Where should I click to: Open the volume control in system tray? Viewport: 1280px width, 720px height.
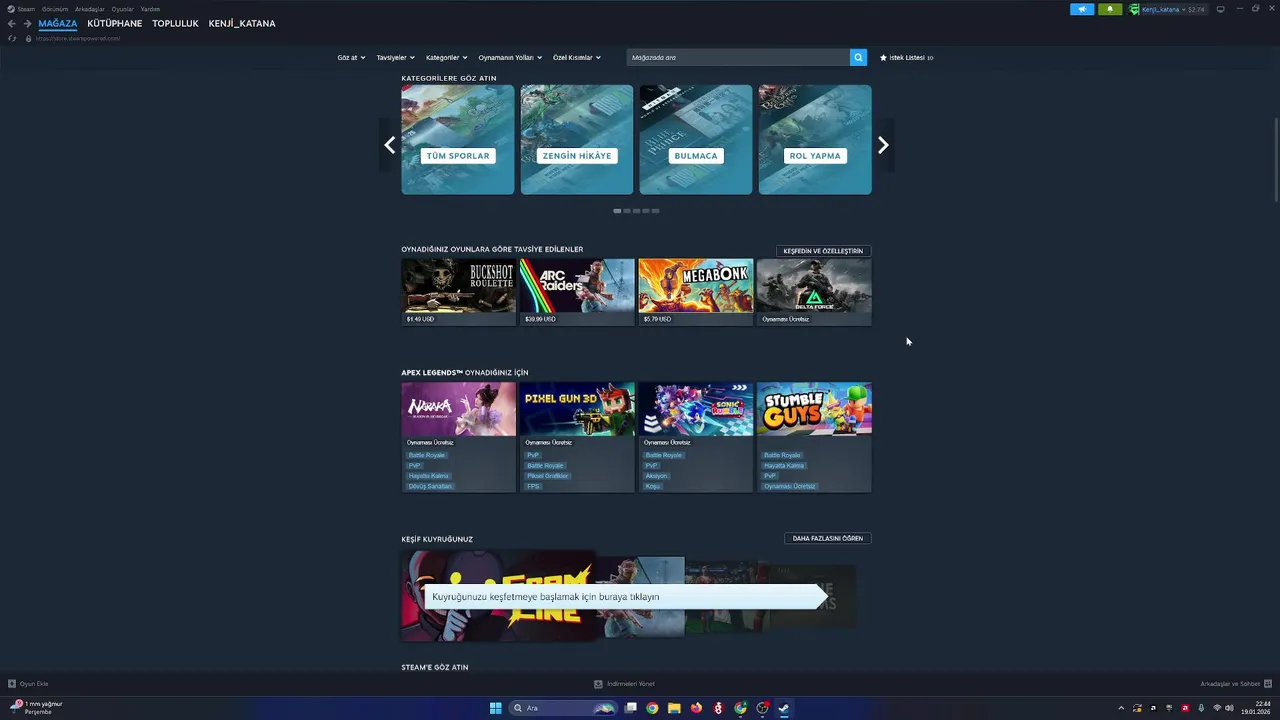click(1229, 708)
